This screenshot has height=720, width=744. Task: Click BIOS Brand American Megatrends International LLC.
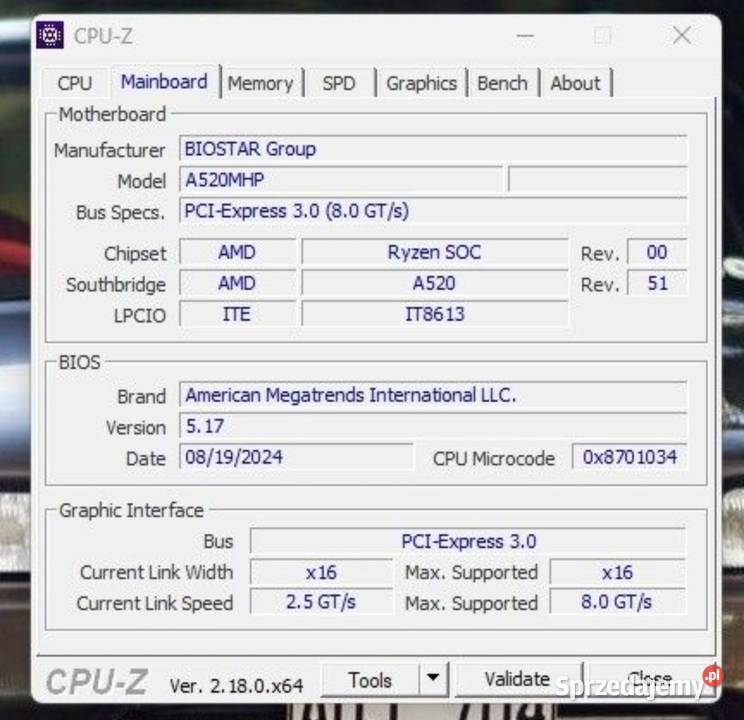tap(433, 395)
